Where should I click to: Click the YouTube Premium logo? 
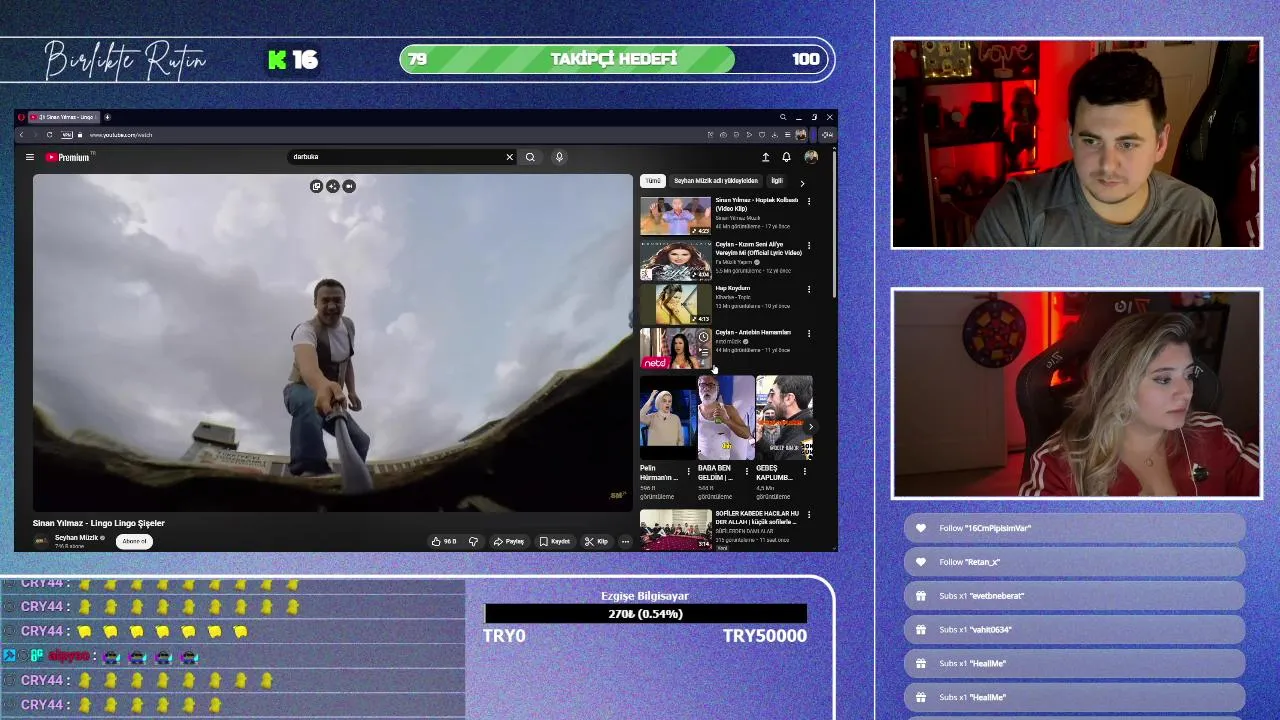coord(68,157)
